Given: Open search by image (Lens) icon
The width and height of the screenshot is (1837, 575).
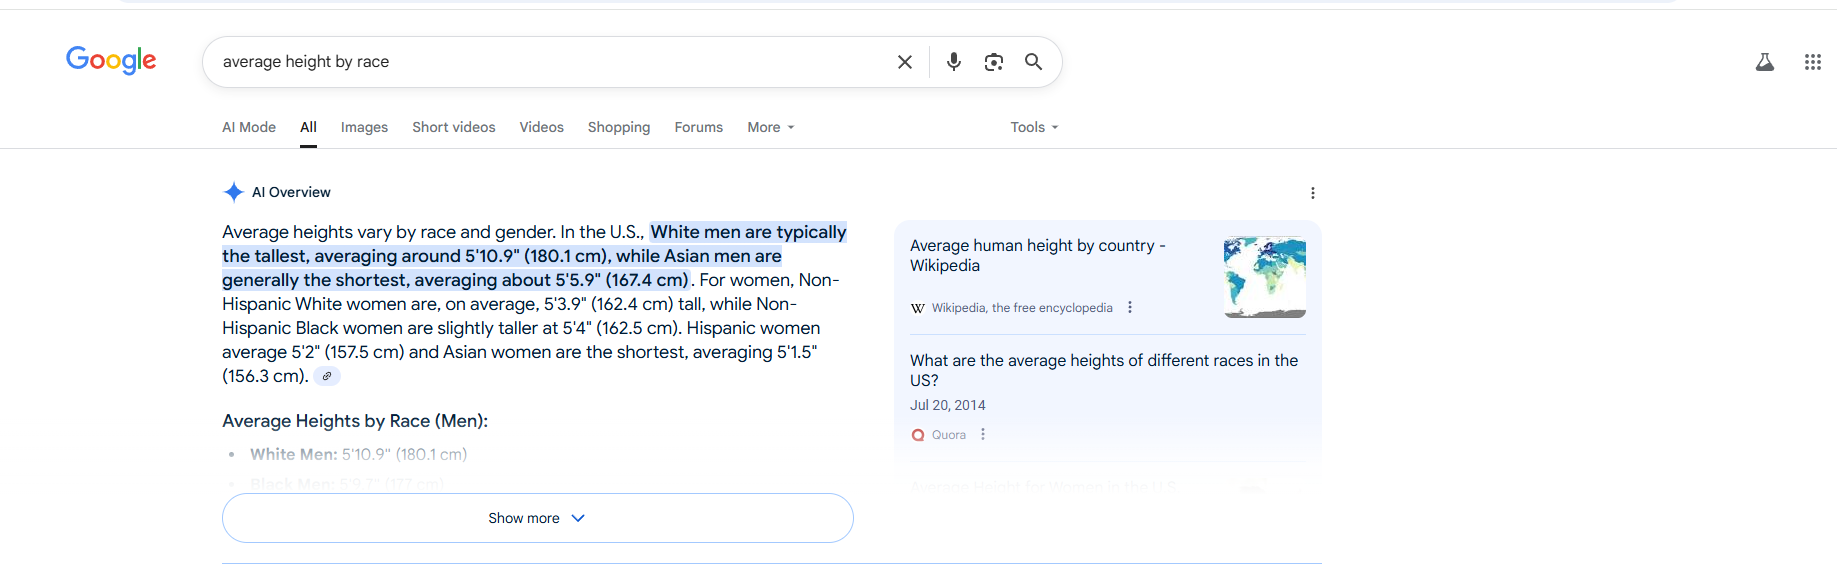Looking at the screenshot, I should [994, 62].
